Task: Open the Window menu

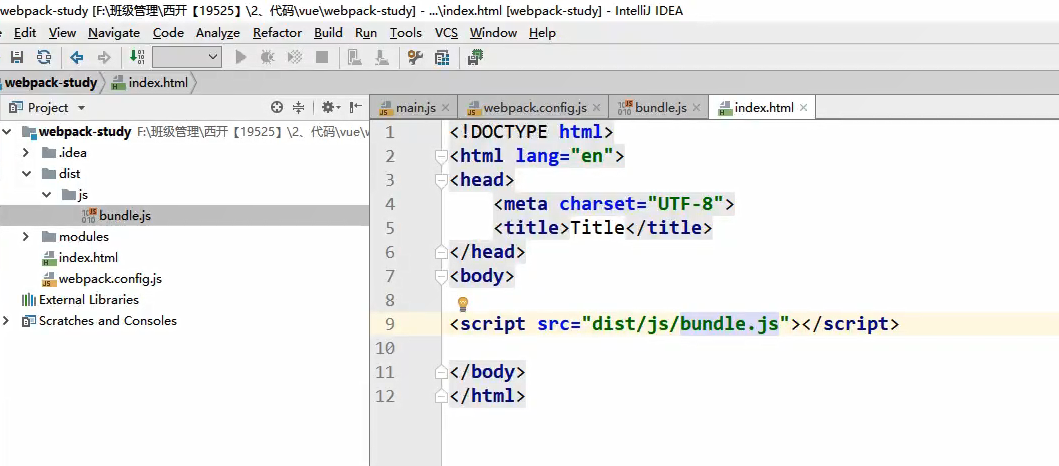Action: click(493, 32)
